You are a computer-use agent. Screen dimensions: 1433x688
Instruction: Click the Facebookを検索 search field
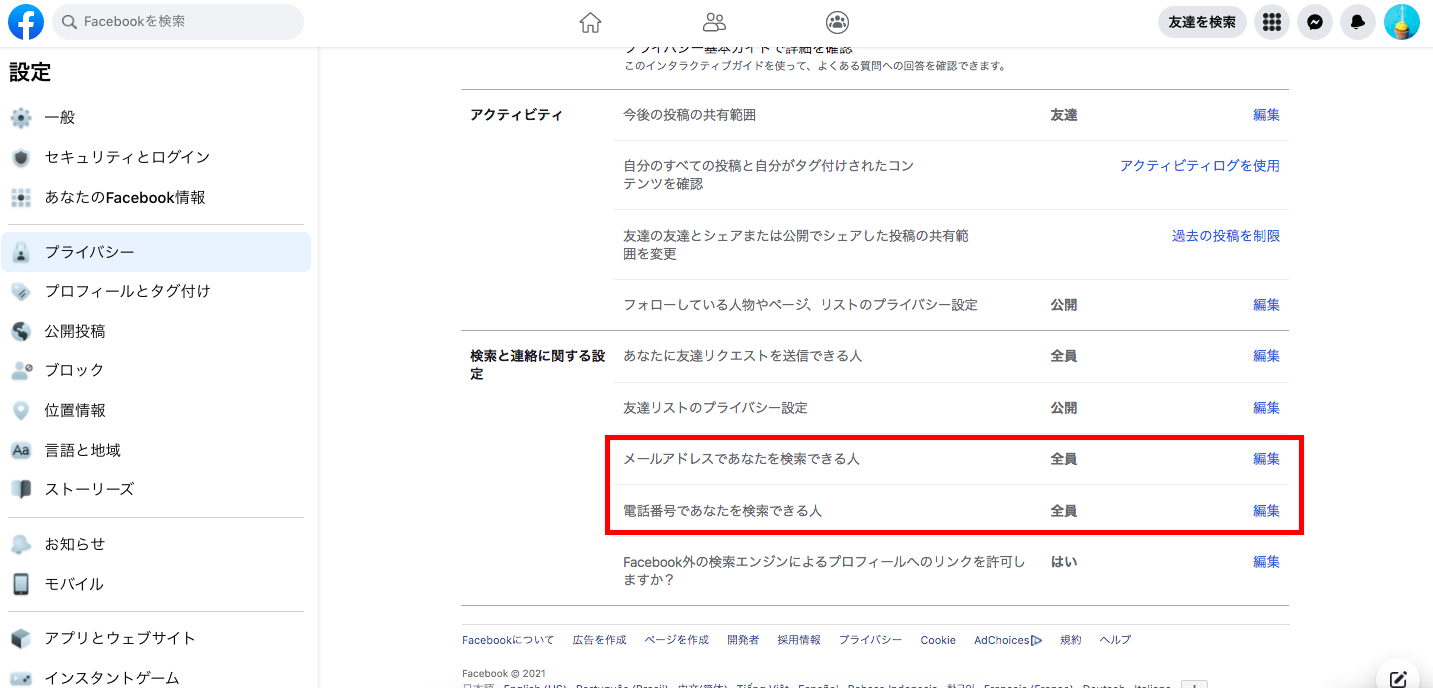[x=178, y=22]
